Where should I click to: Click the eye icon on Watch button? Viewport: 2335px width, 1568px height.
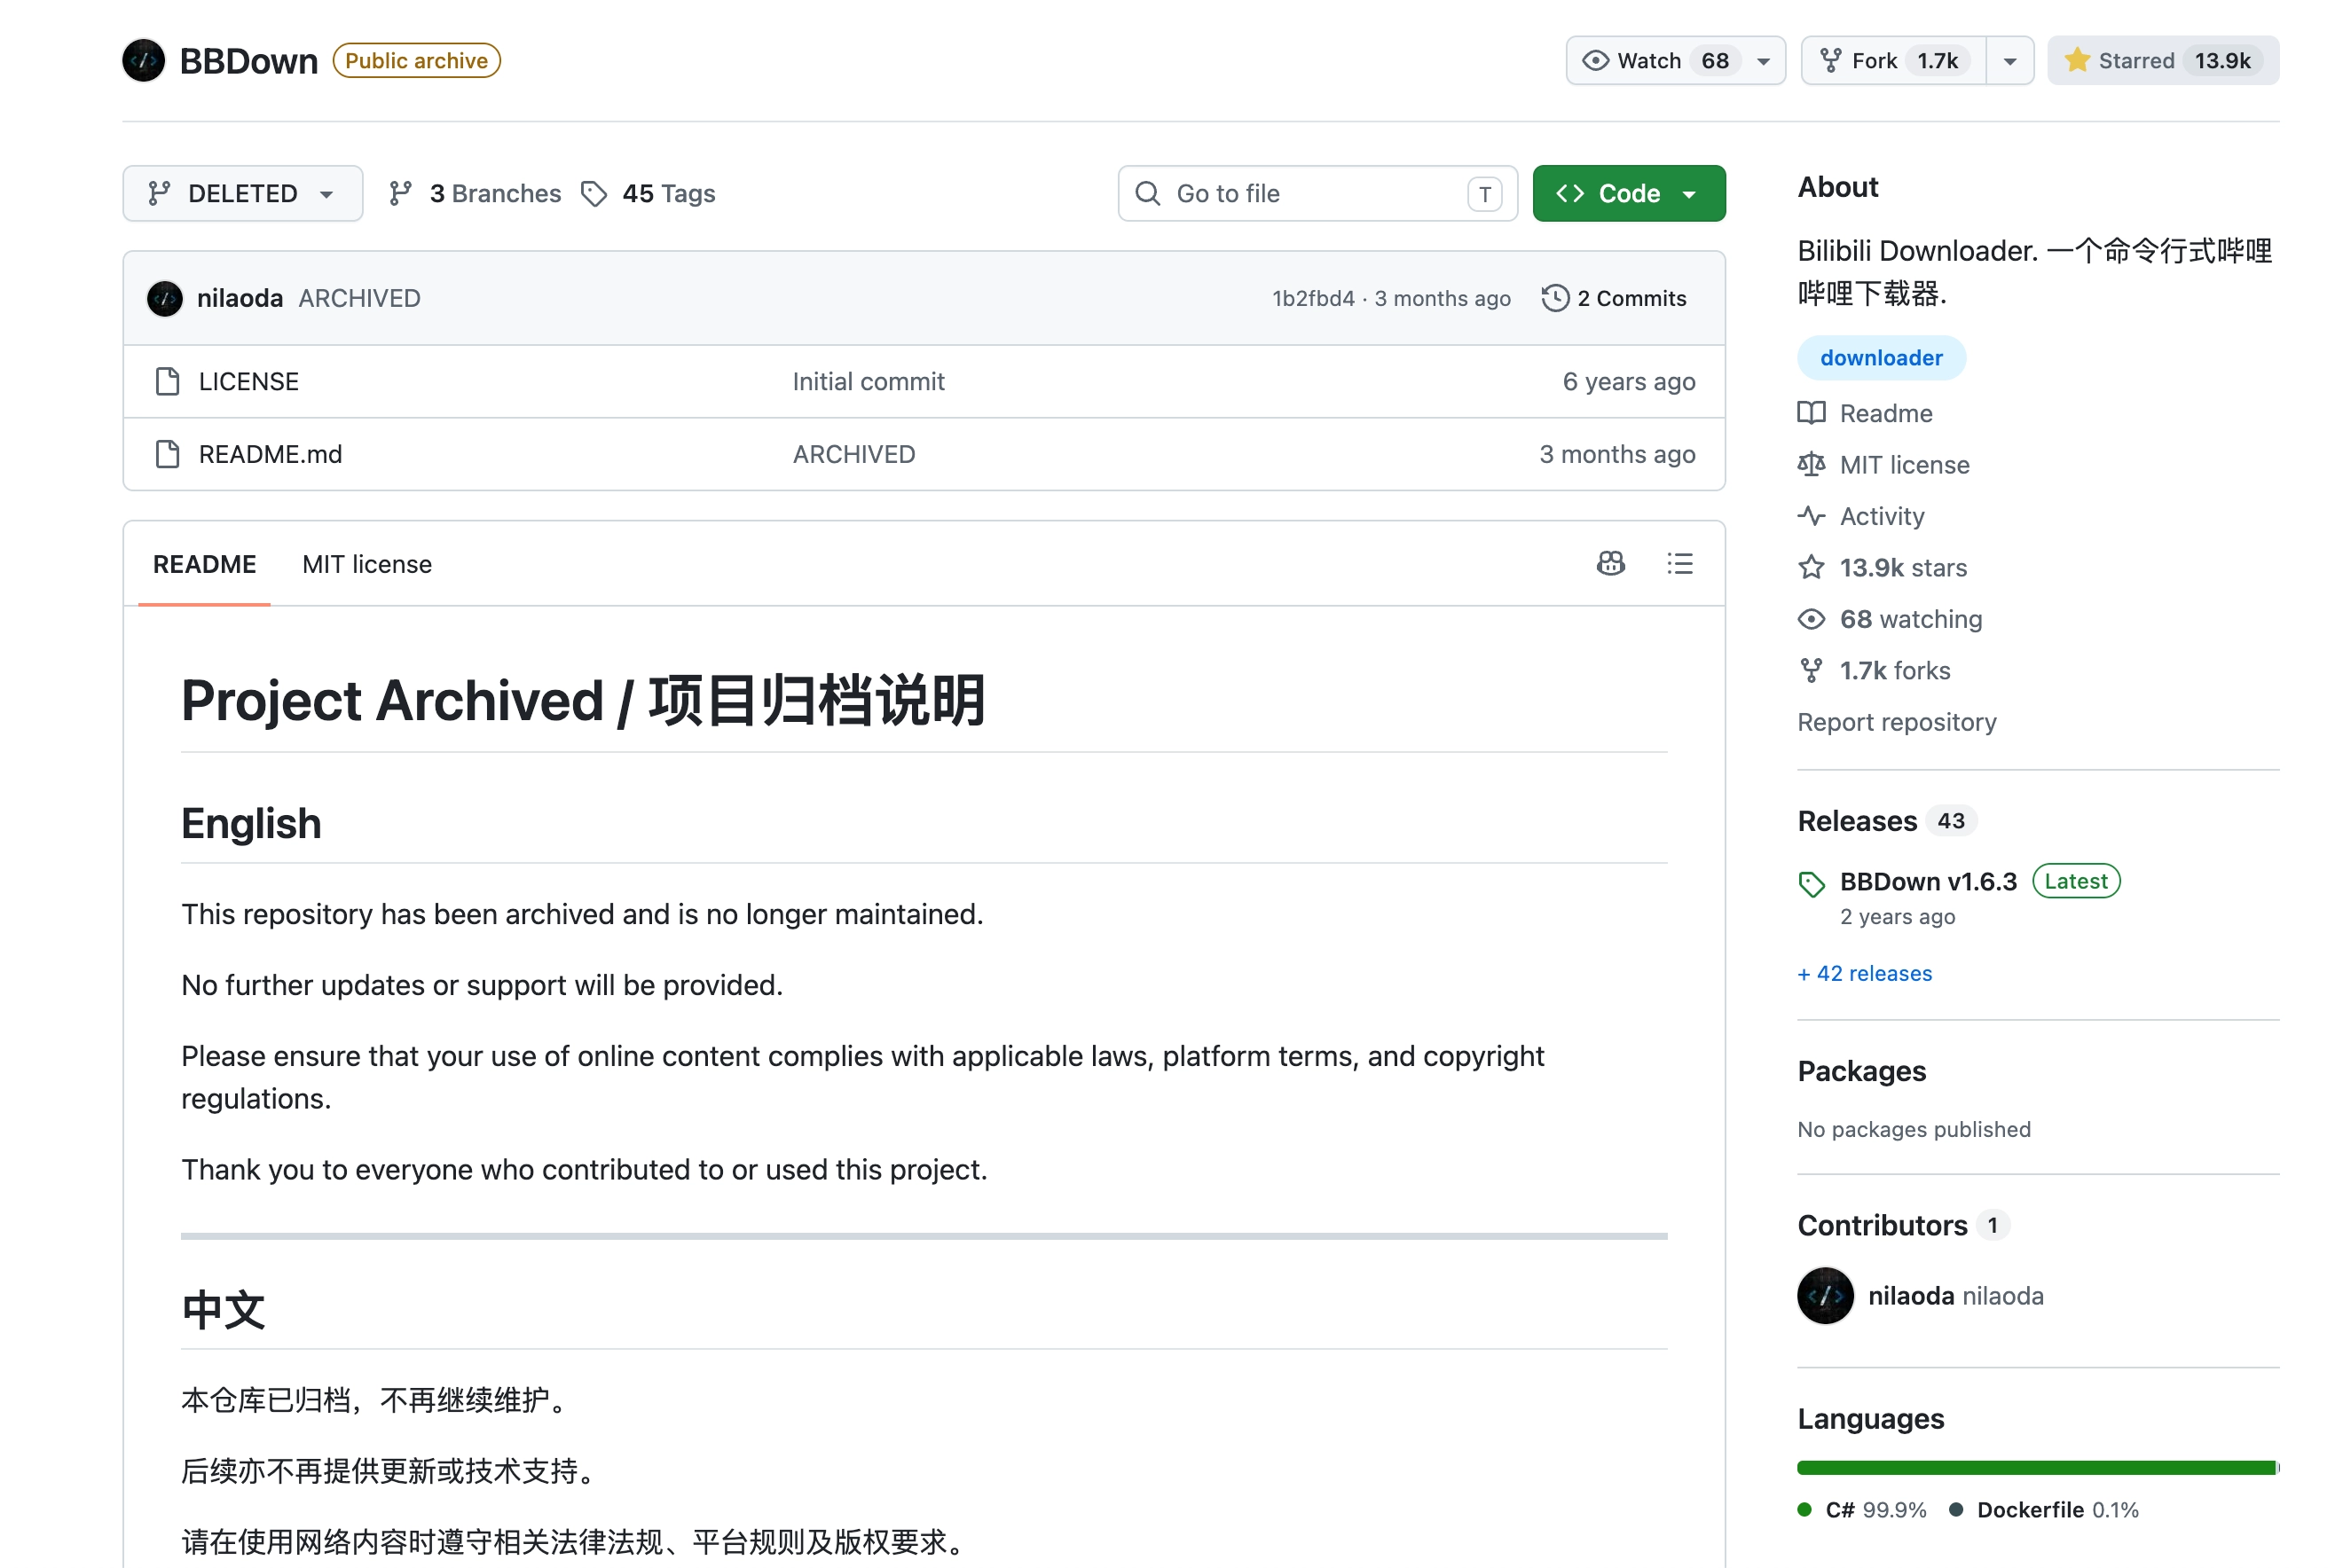coord(1595,61)
